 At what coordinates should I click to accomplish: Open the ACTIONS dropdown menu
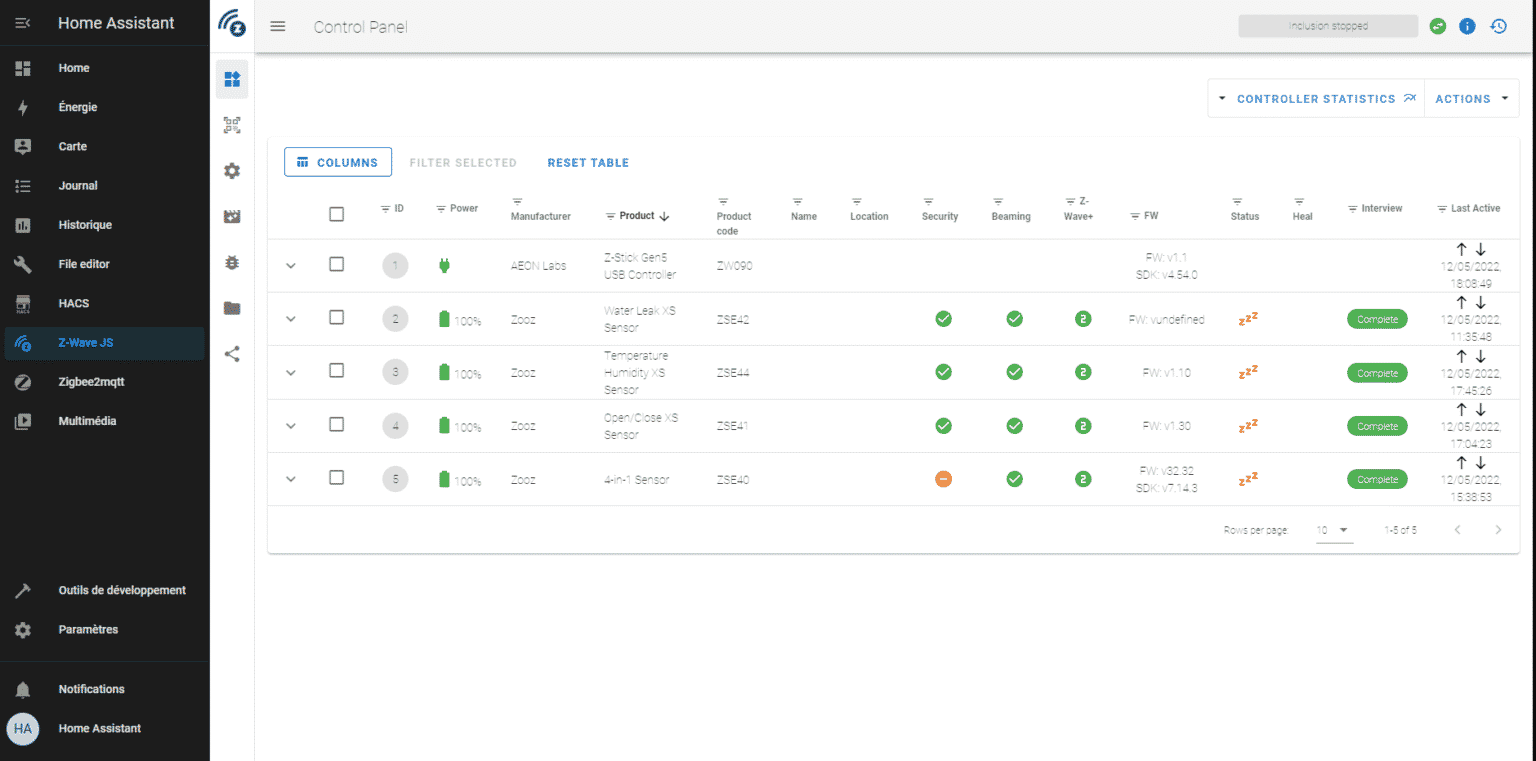click(1469, 98)
